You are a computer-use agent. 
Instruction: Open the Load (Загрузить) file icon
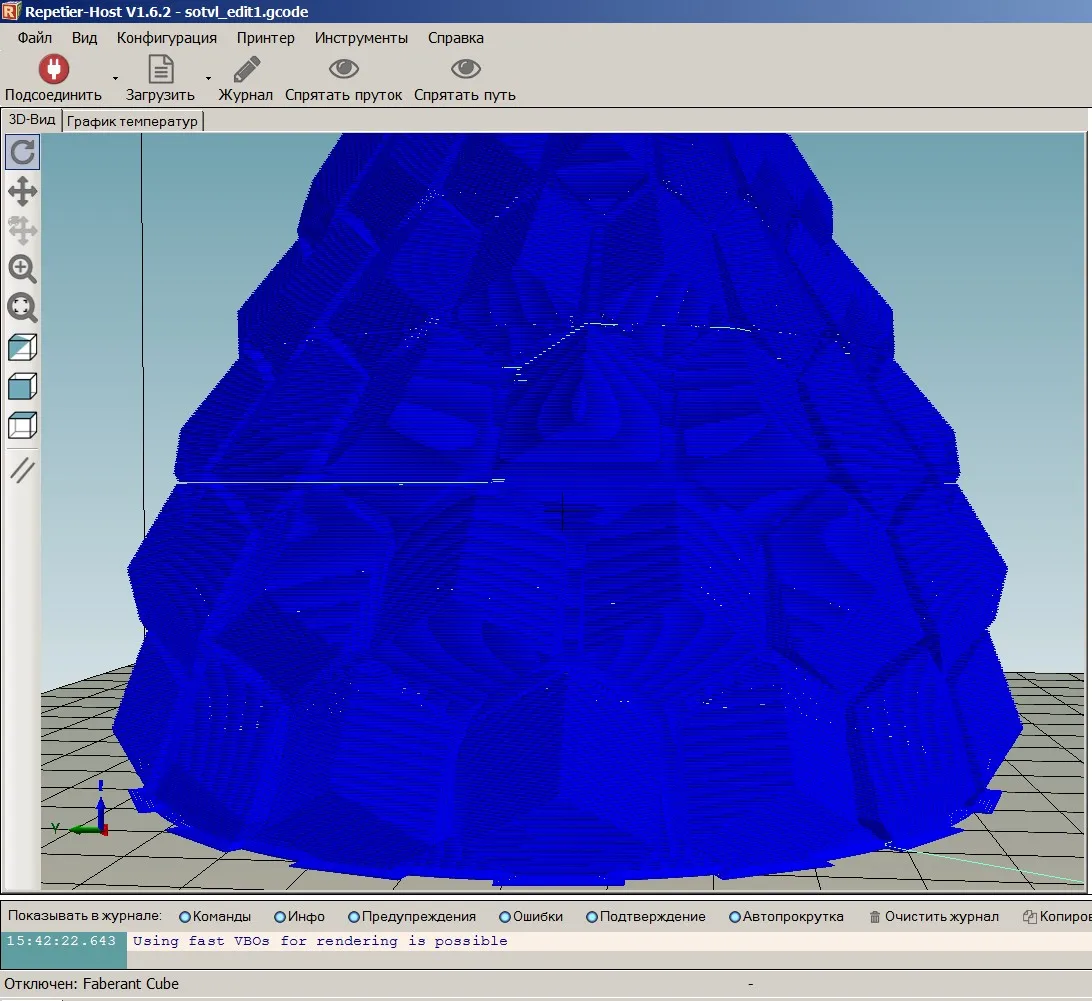click(160, 69)
